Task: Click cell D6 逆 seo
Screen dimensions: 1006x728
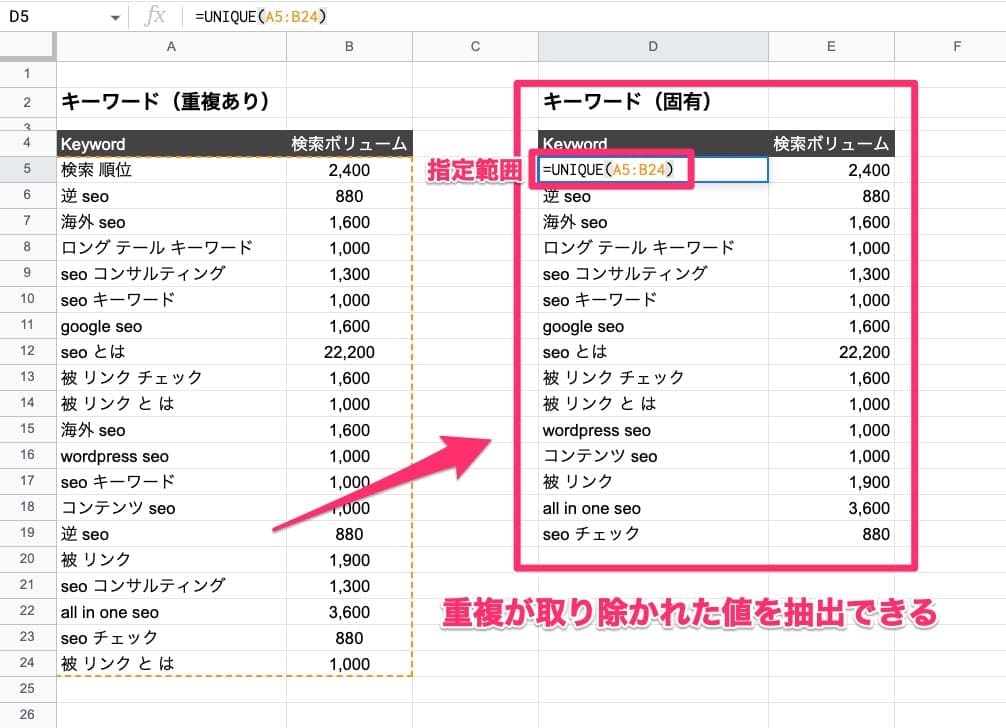Action: (x=653, y=196)
